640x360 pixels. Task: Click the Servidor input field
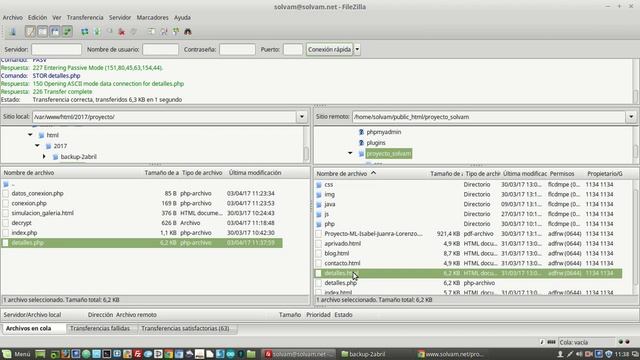56,49
